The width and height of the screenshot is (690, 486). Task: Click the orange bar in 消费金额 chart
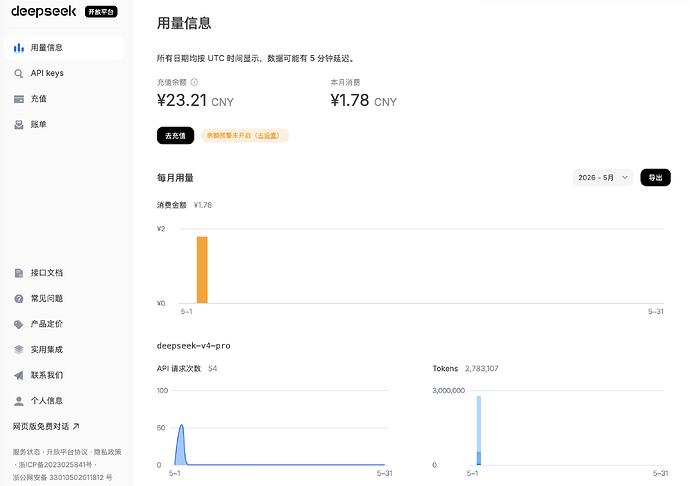click(202, 270)
